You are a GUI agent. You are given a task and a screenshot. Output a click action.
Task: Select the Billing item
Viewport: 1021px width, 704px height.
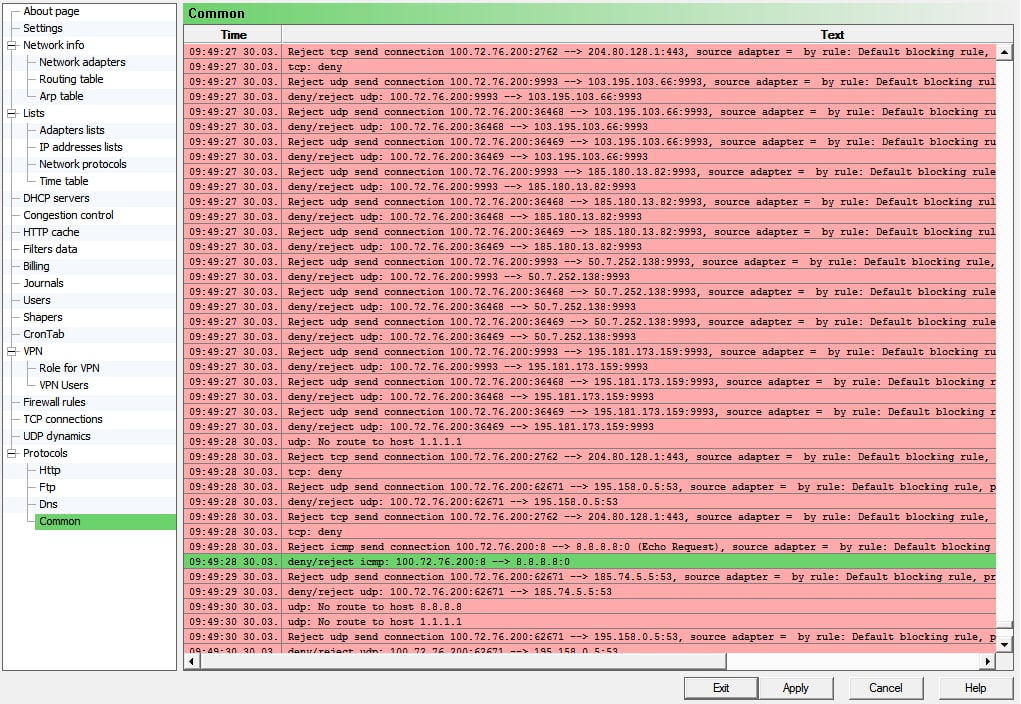(36, 266)
